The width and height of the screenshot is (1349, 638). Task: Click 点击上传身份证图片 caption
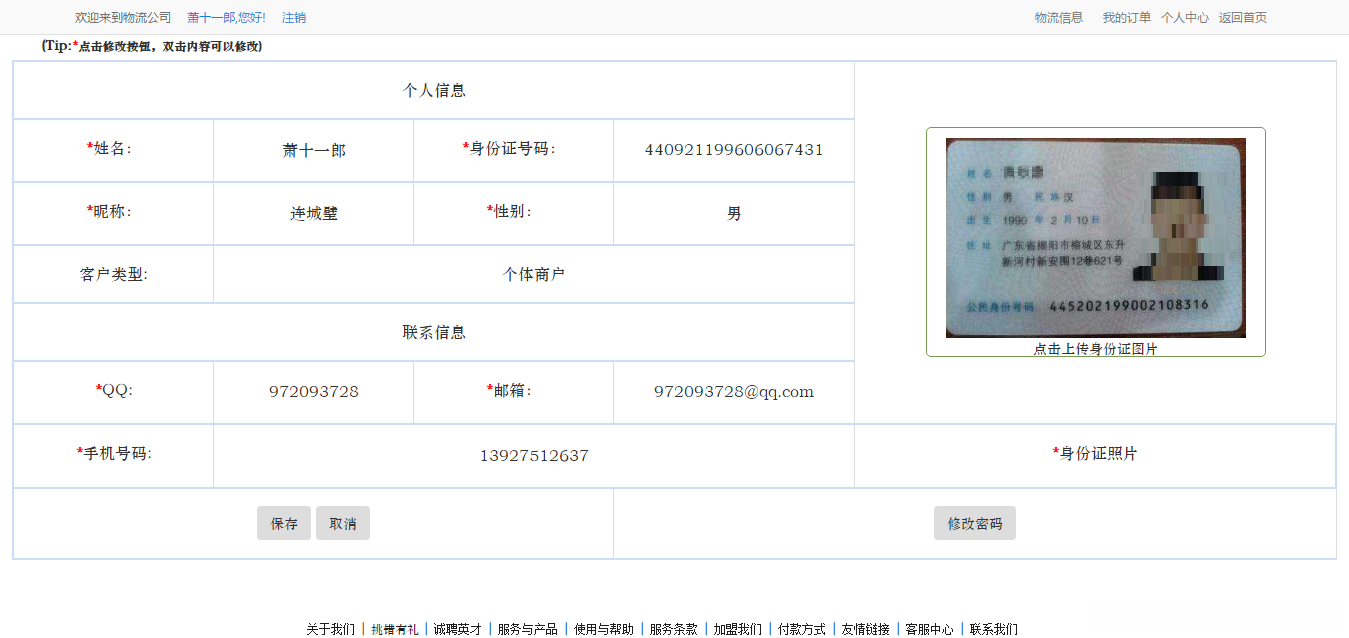[1096, 349]
